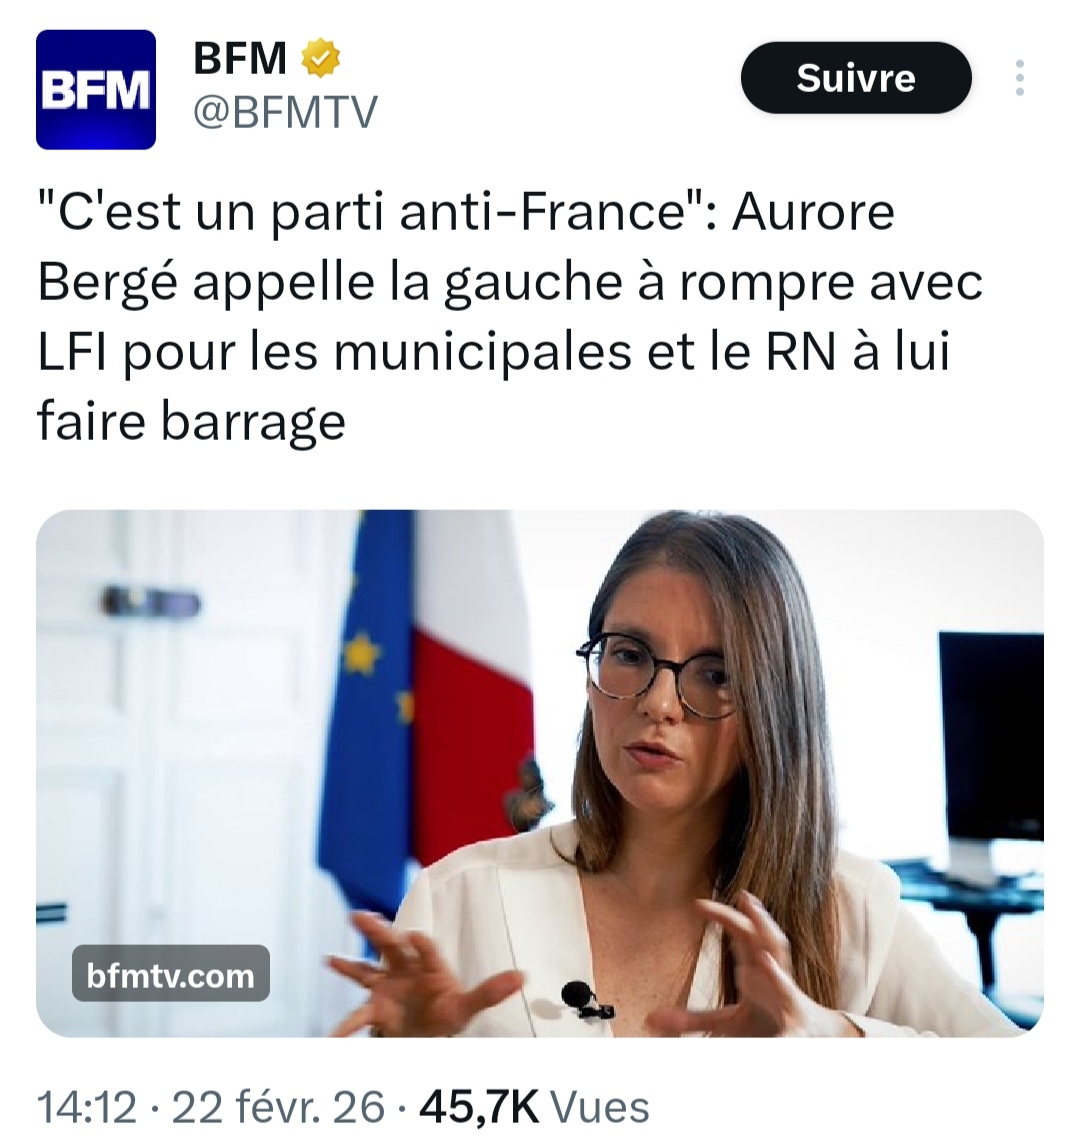Click the woman's glasses in the preview

655,672
